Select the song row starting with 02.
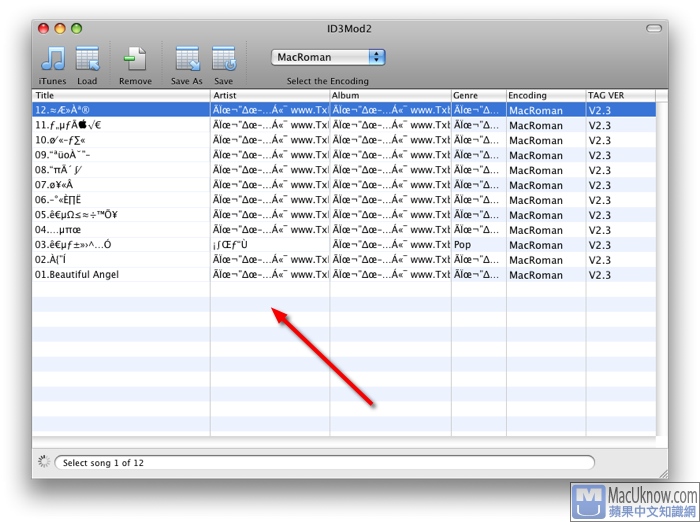Screen dimensions: 700x522 [x=344, y=259]
